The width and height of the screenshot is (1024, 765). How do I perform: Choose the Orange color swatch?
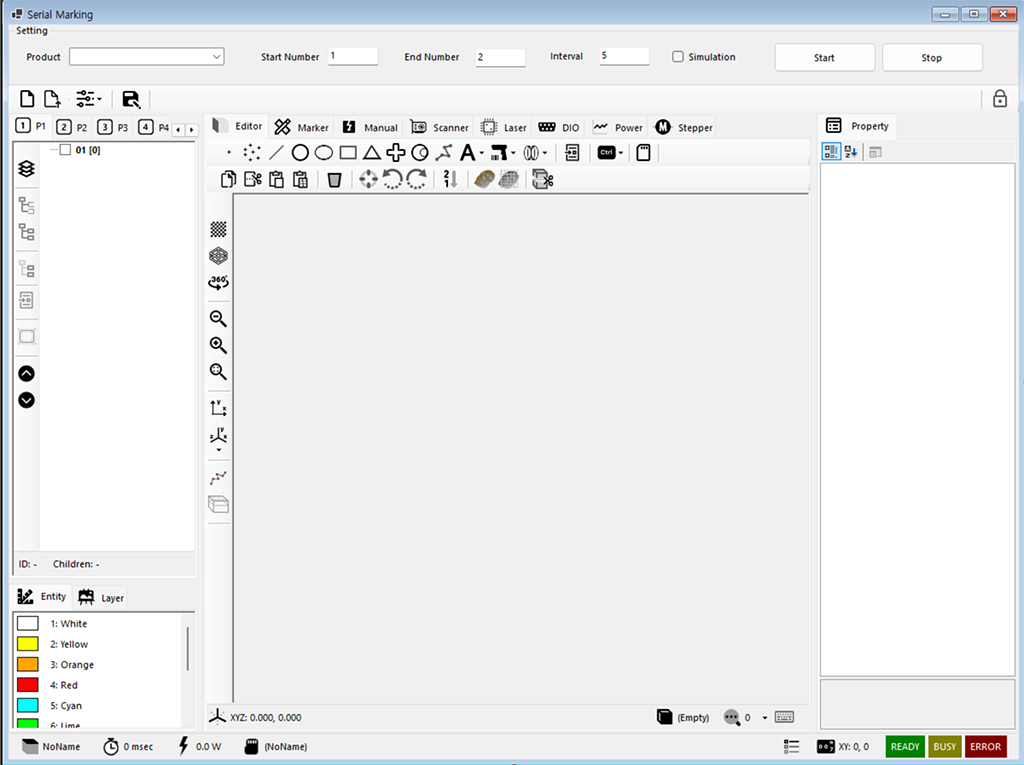(x=28, y=665)
